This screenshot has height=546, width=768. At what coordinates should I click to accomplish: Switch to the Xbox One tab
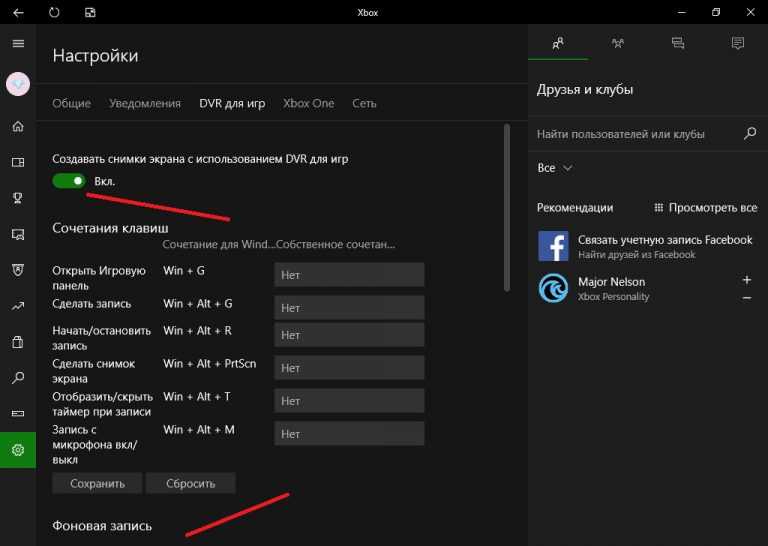click(x=309, y=103)
